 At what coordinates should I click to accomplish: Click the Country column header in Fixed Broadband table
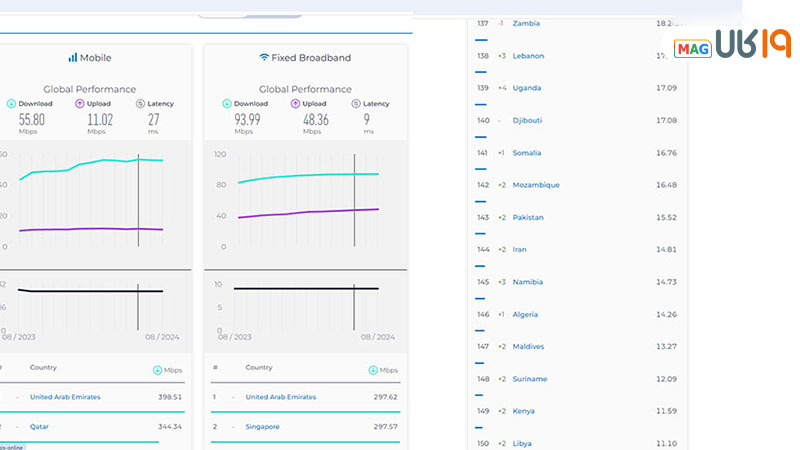point(258,368)
